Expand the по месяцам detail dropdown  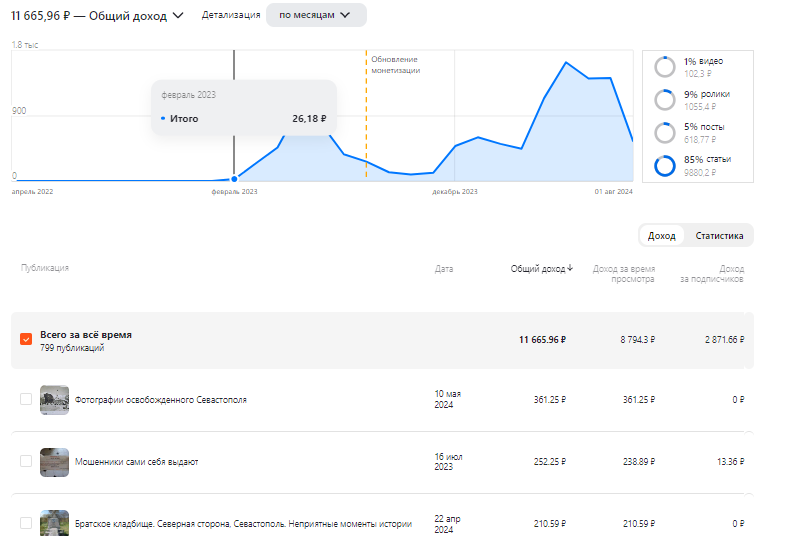click(316, 15)
